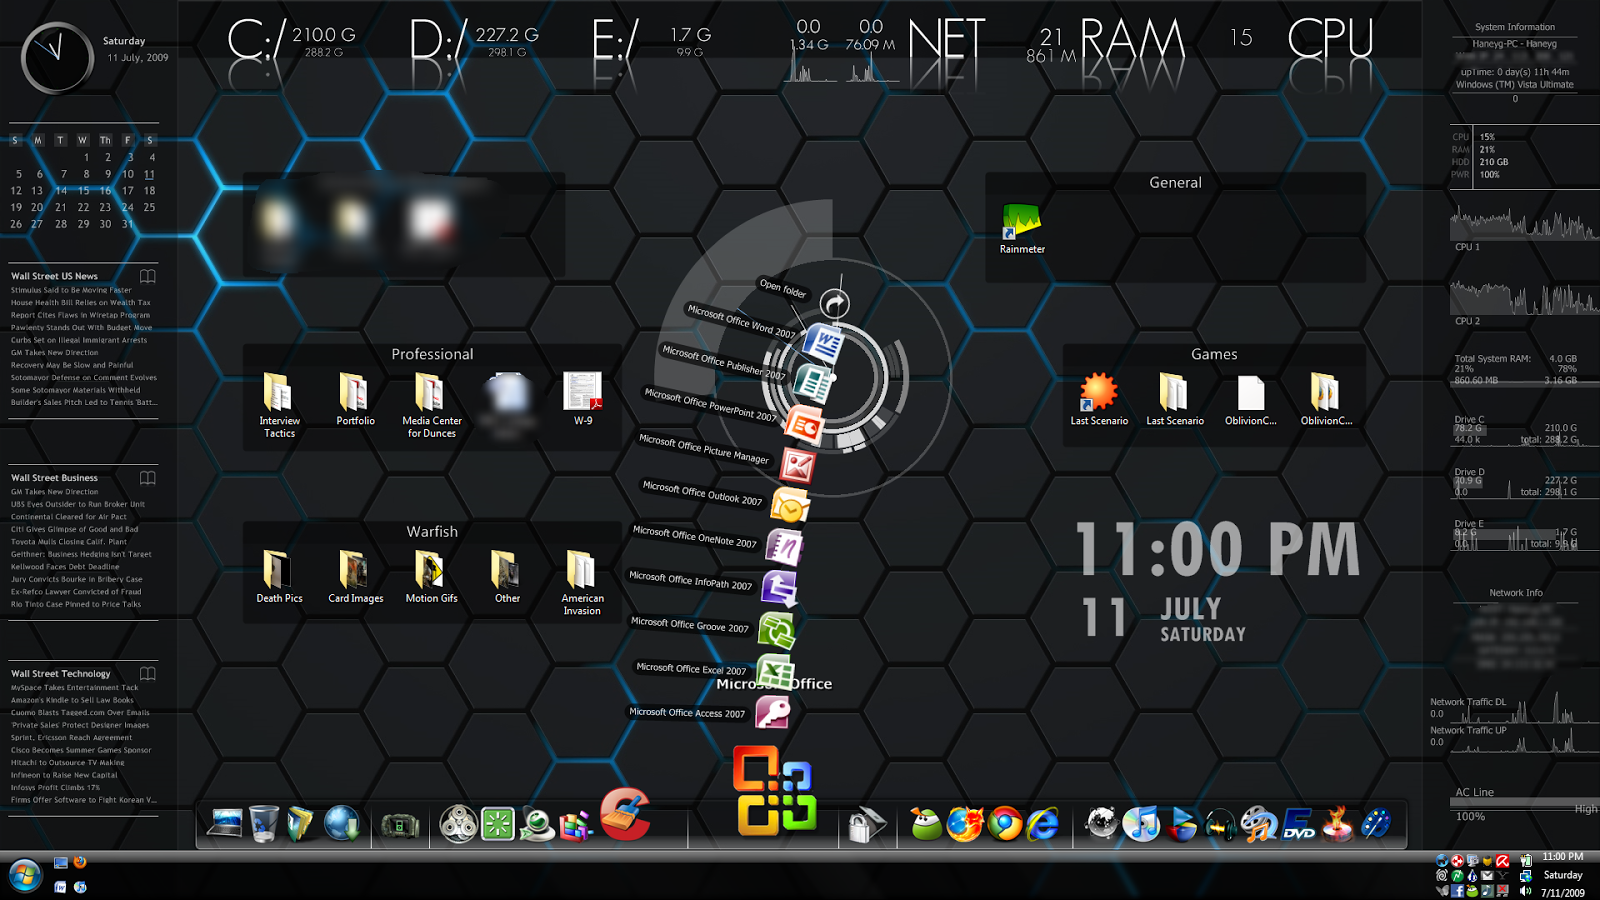Click the headphones audio dock icon

pyautogui.click(x=1220, y=825)
